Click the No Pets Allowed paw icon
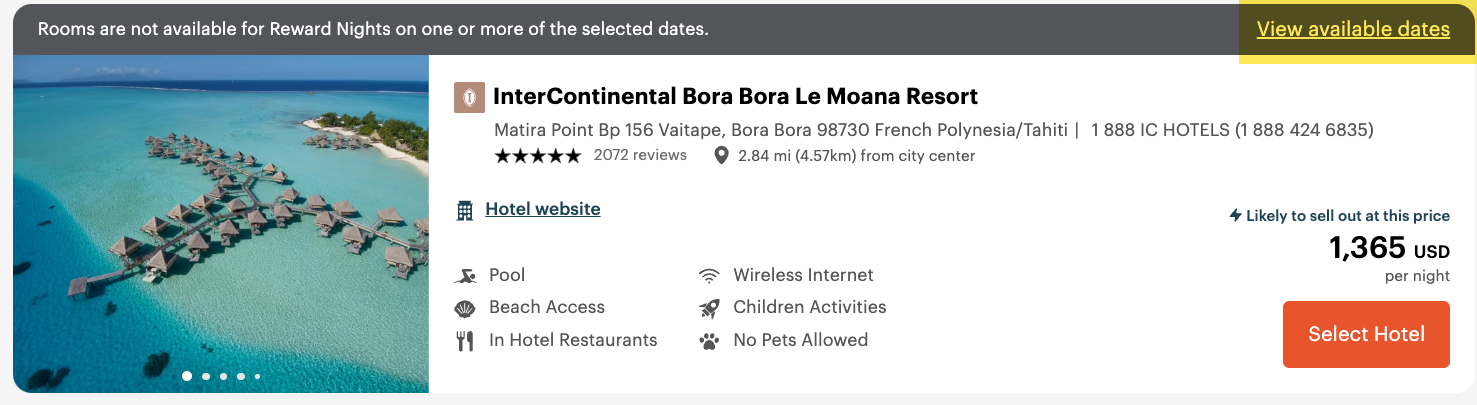The image size is (1477, 405). (709, 341)
